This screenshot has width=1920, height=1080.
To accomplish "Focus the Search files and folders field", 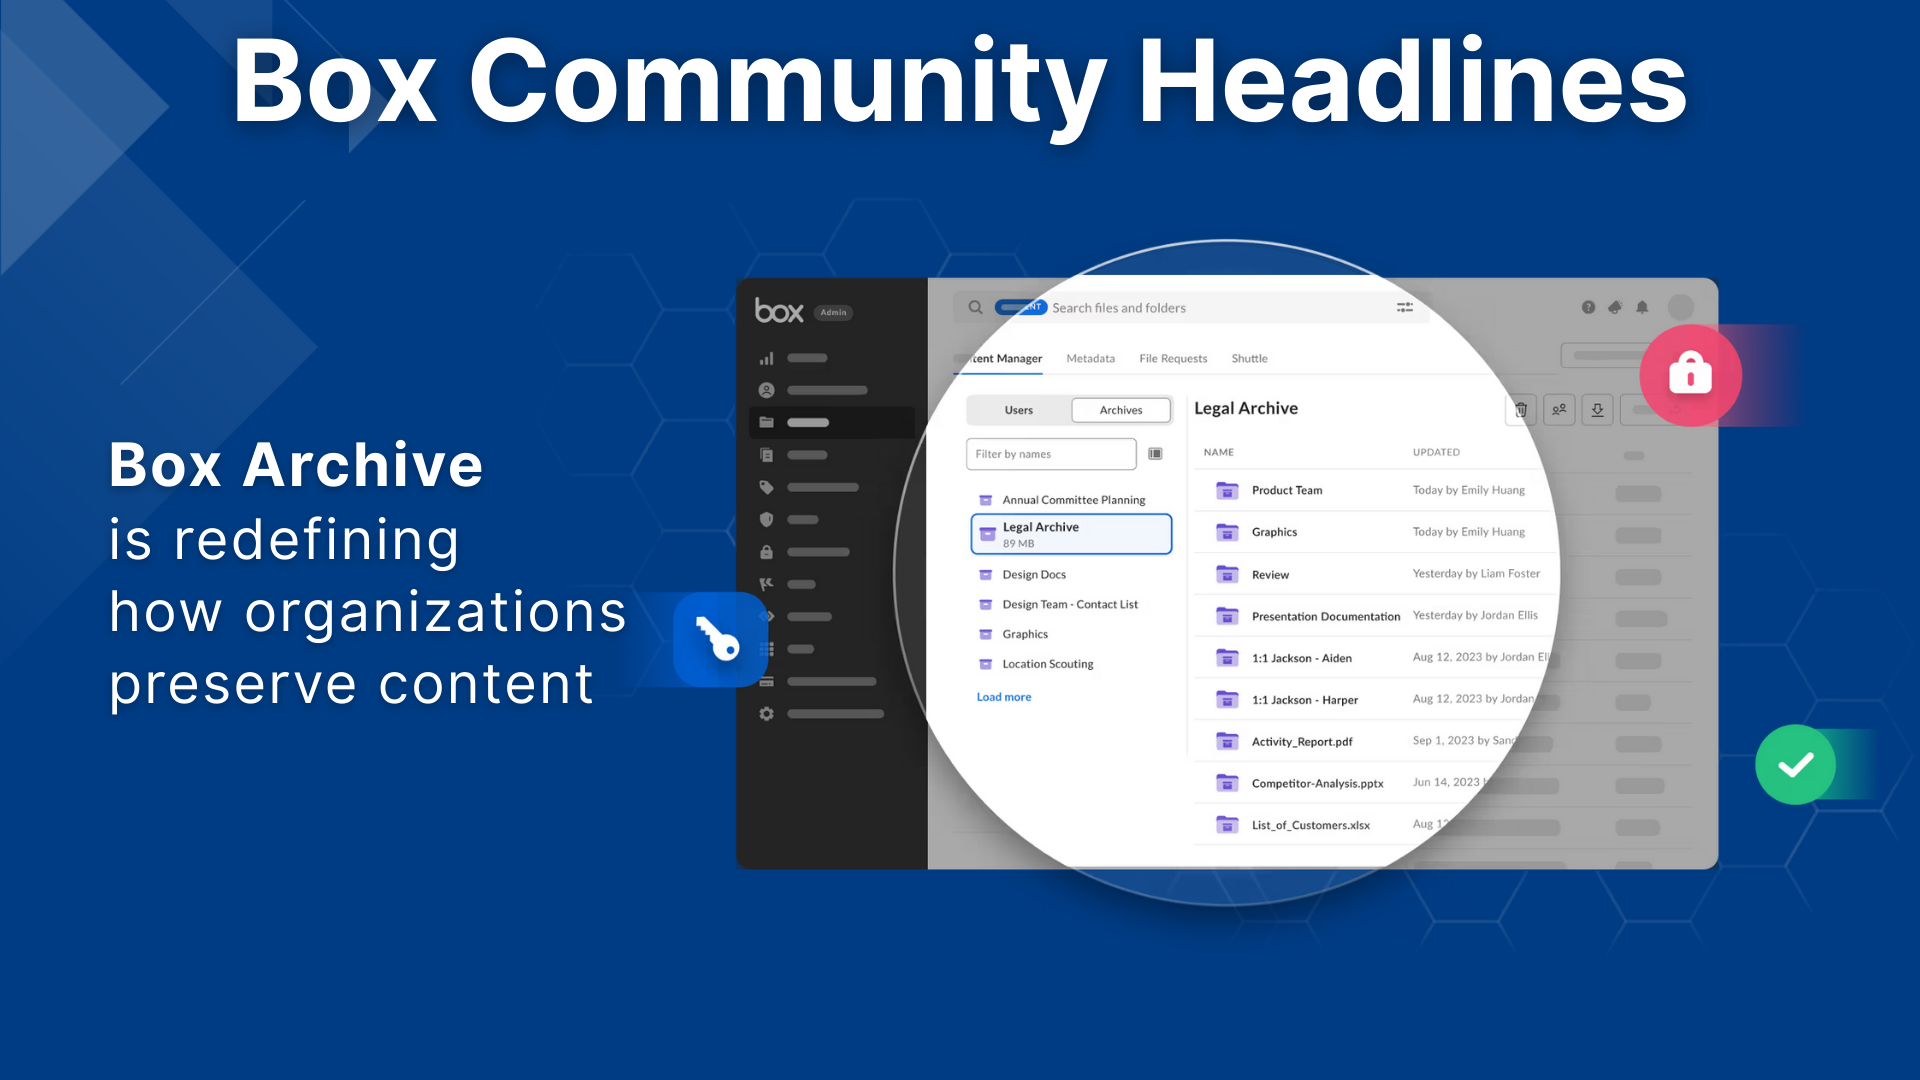I will tap(1192, 307).
